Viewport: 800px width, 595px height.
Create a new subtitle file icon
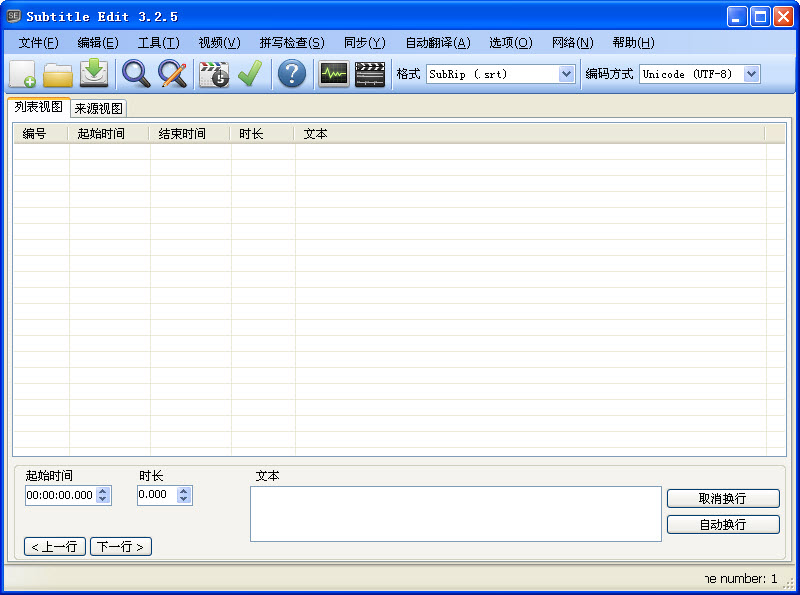click(22, 75)
